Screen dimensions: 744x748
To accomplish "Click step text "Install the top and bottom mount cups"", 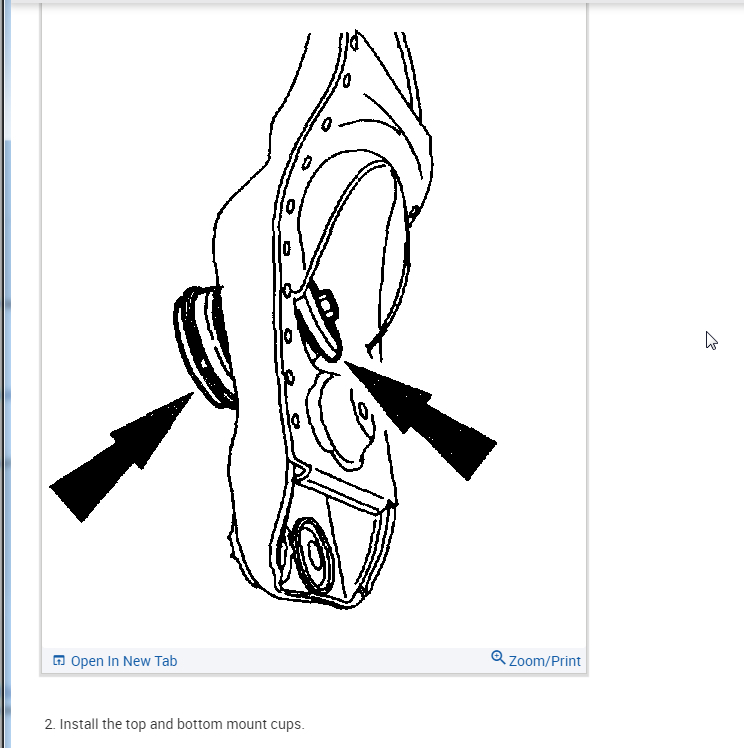I will point(182,724).
